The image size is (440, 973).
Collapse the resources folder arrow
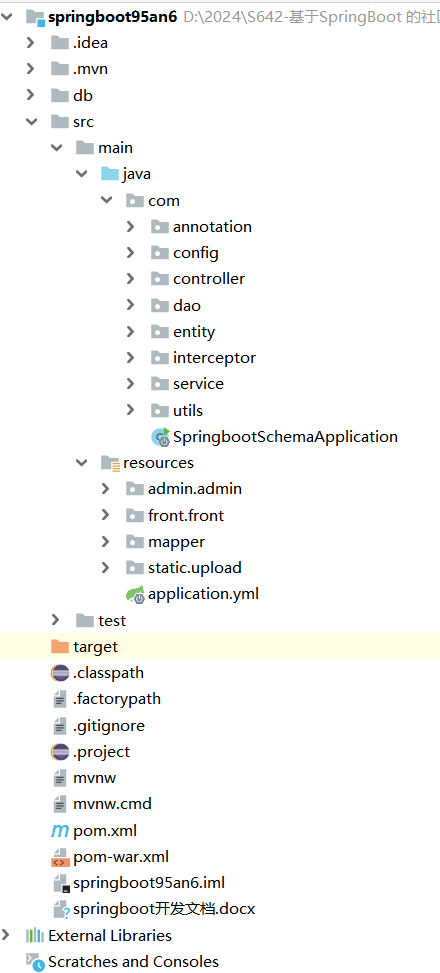click(x=81, y=462)
